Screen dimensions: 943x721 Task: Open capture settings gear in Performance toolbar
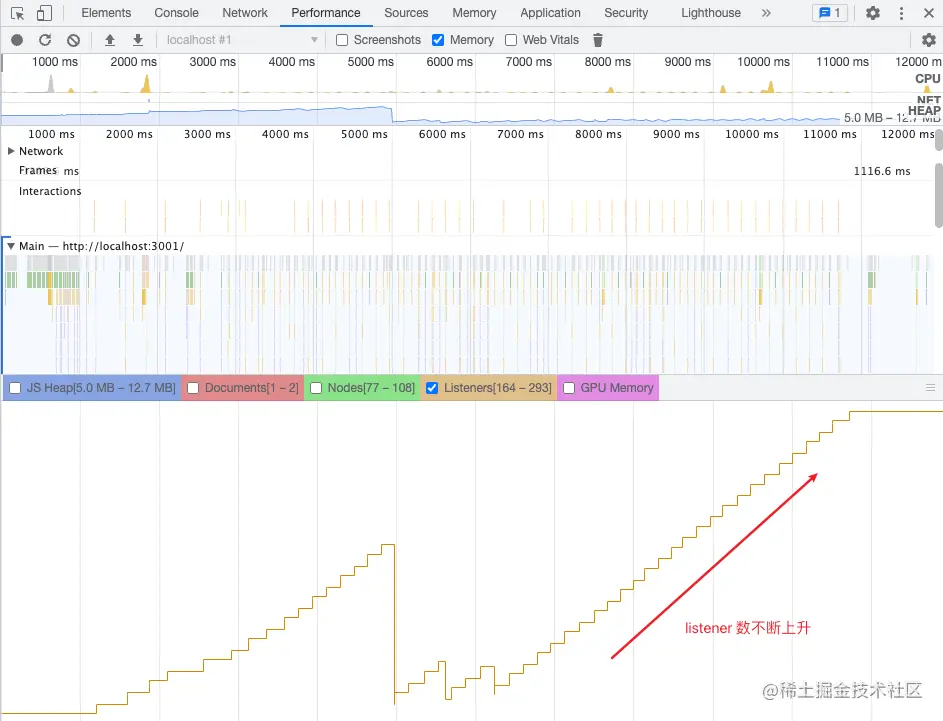[929, 40]
